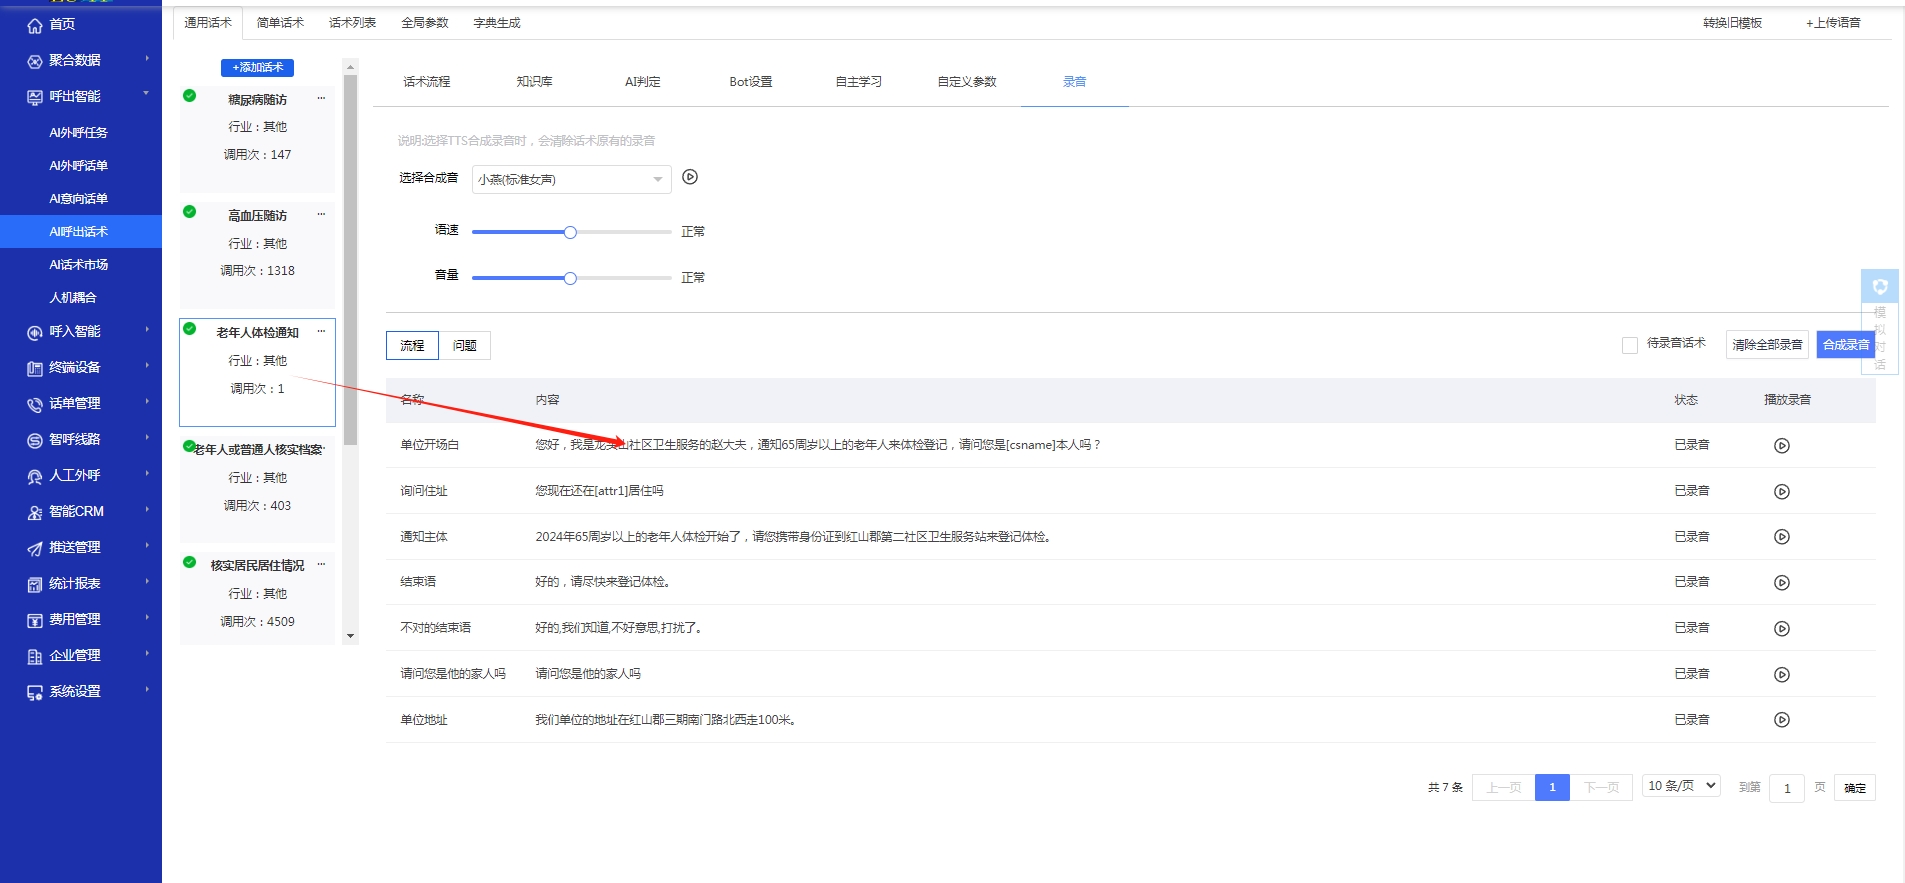Play the 通知主体 recording
The height and width of the screenshot is (883, 1905).
click(x=1781, y=537)
